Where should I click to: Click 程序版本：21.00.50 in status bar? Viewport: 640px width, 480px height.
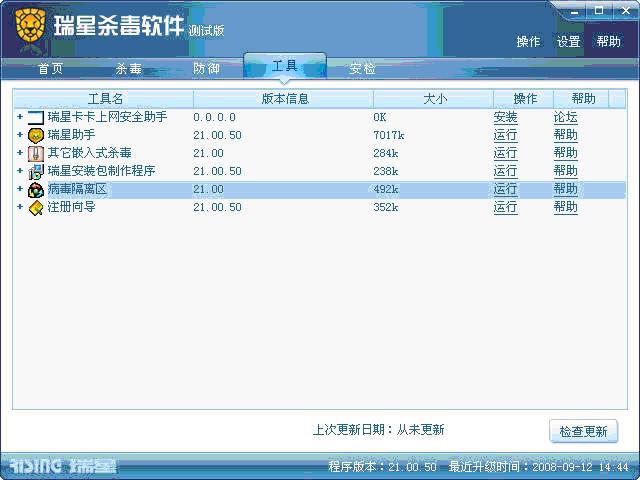coord(382,467)
